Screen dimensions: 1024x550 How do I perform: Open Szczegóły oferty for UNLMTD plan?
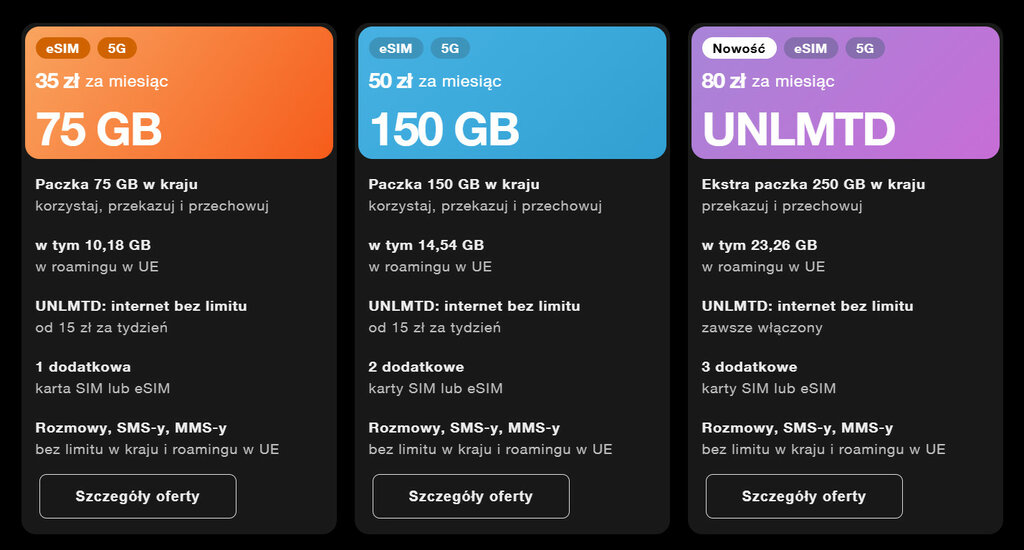804,496
